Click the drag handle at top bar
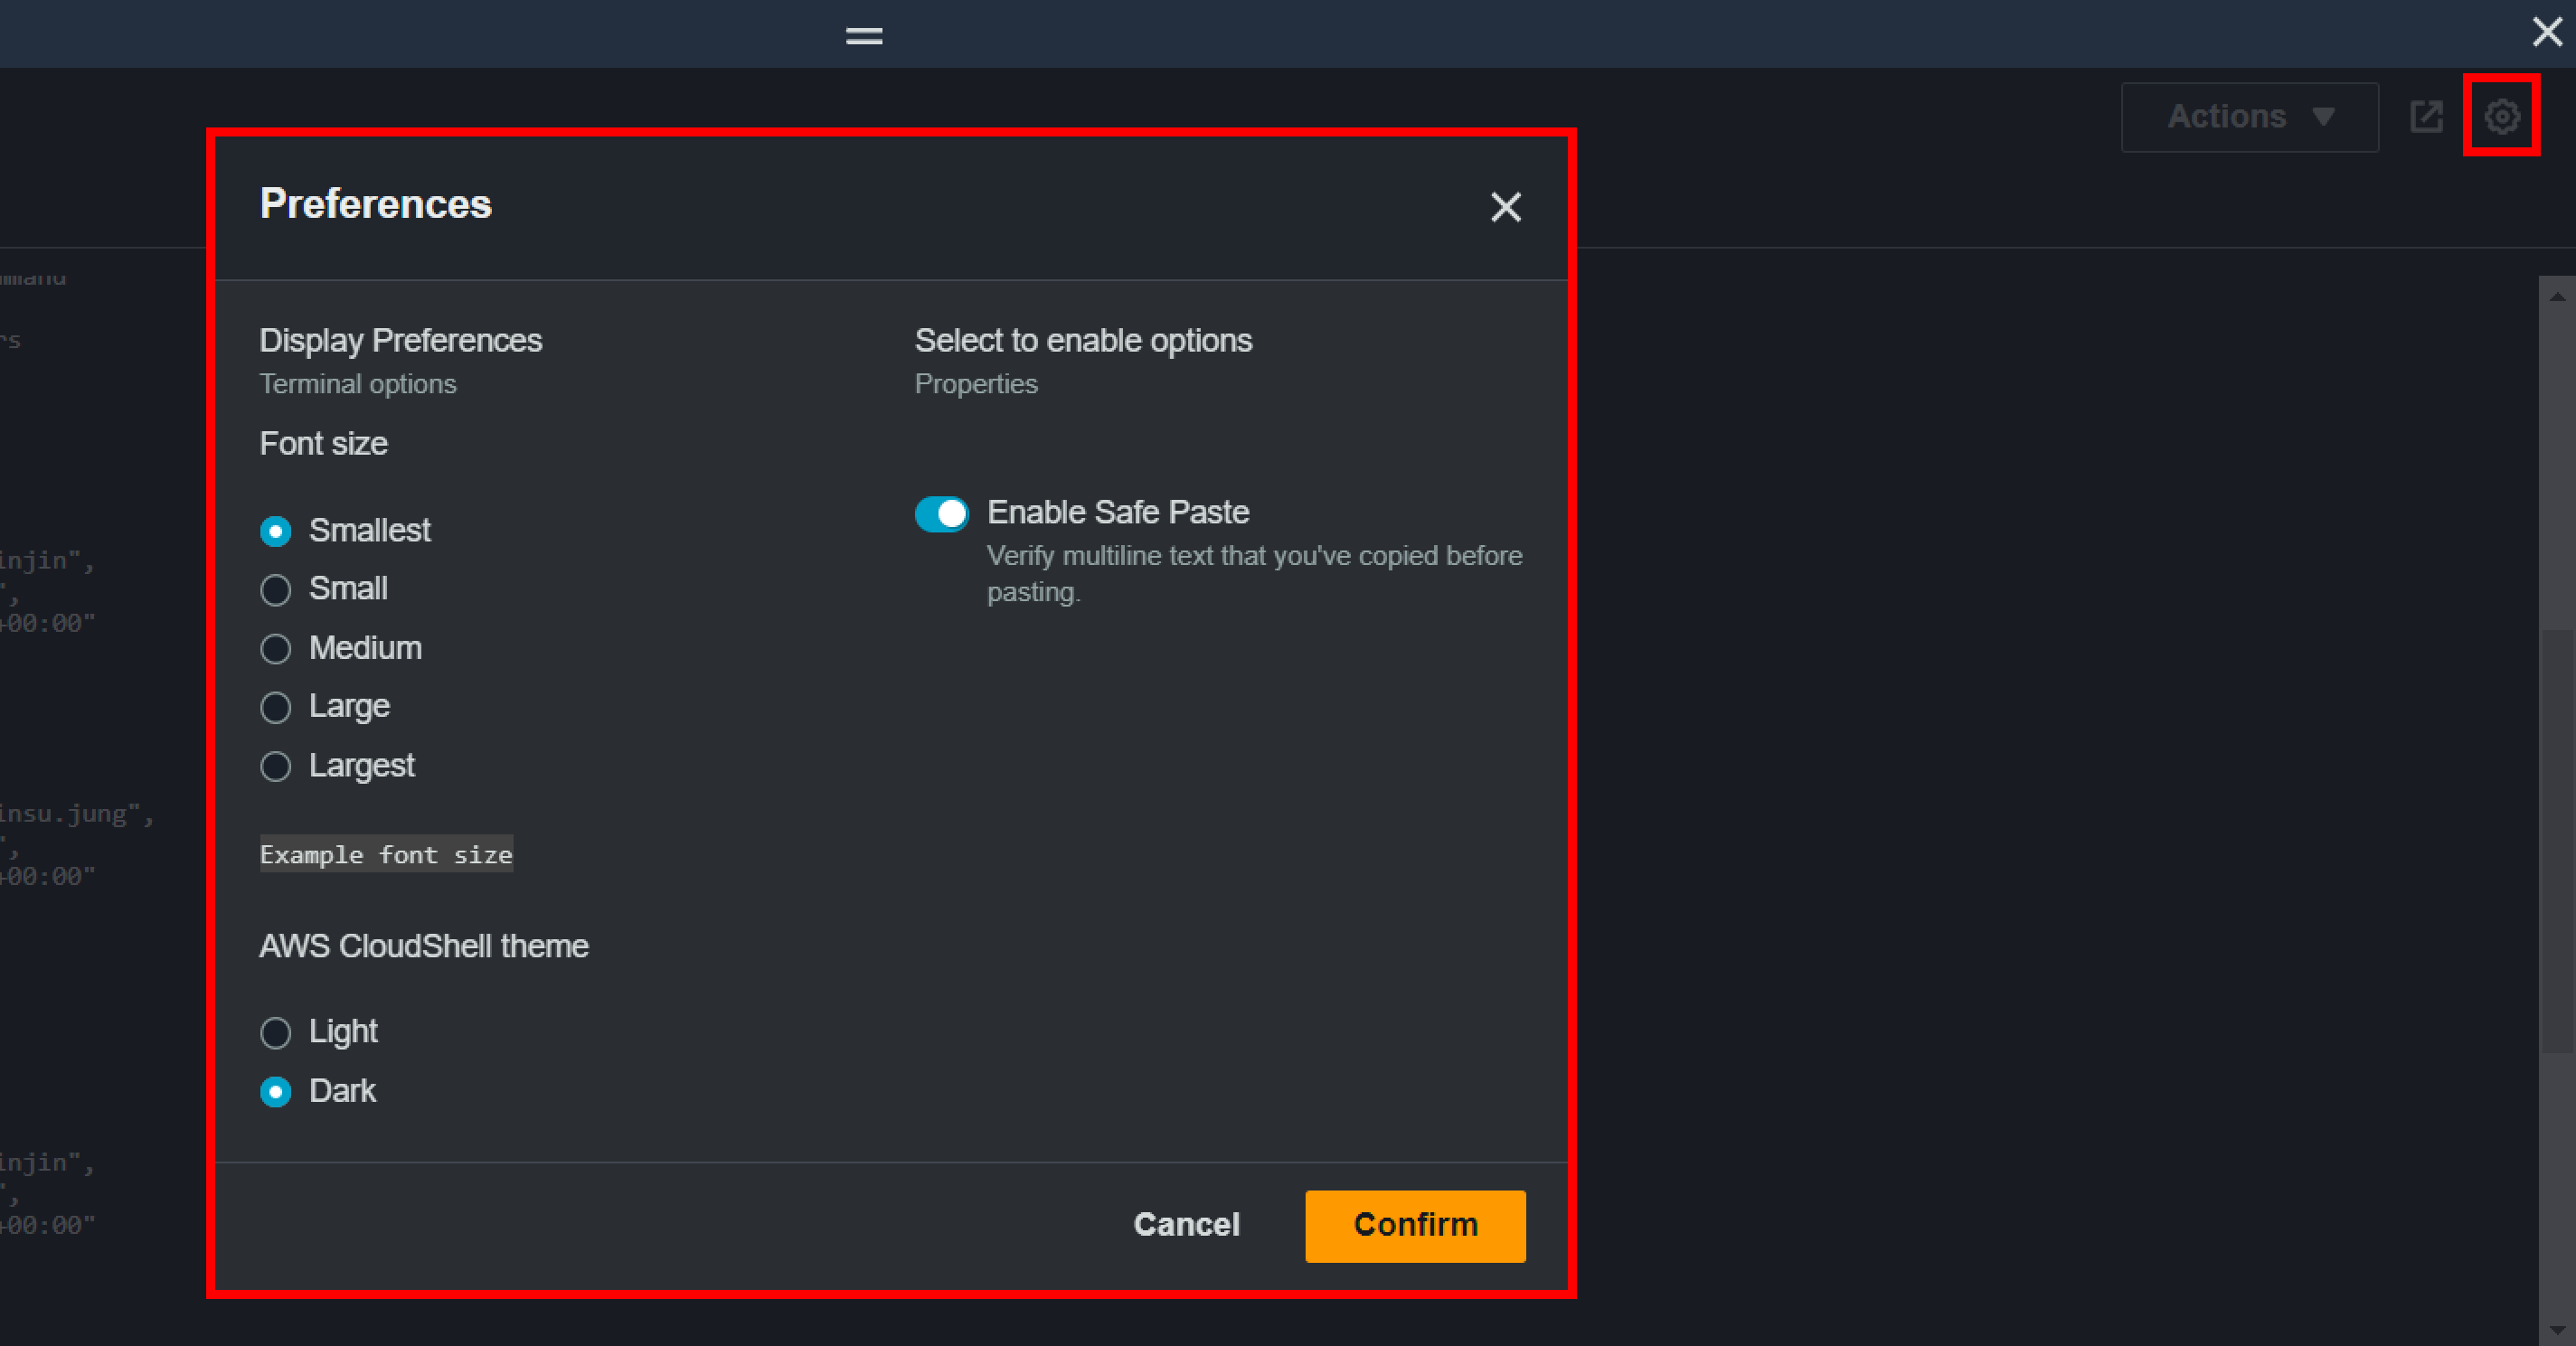 point(864,36)
